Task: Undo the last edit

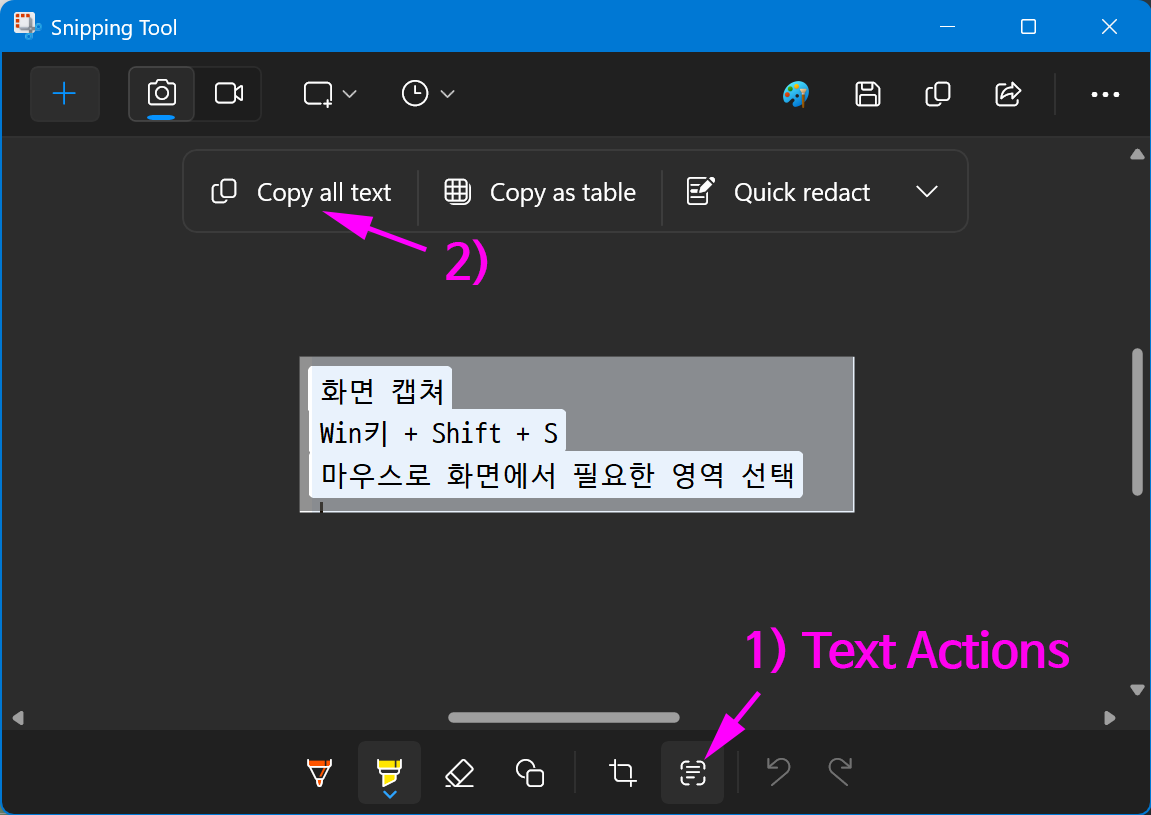Action: 778,772
